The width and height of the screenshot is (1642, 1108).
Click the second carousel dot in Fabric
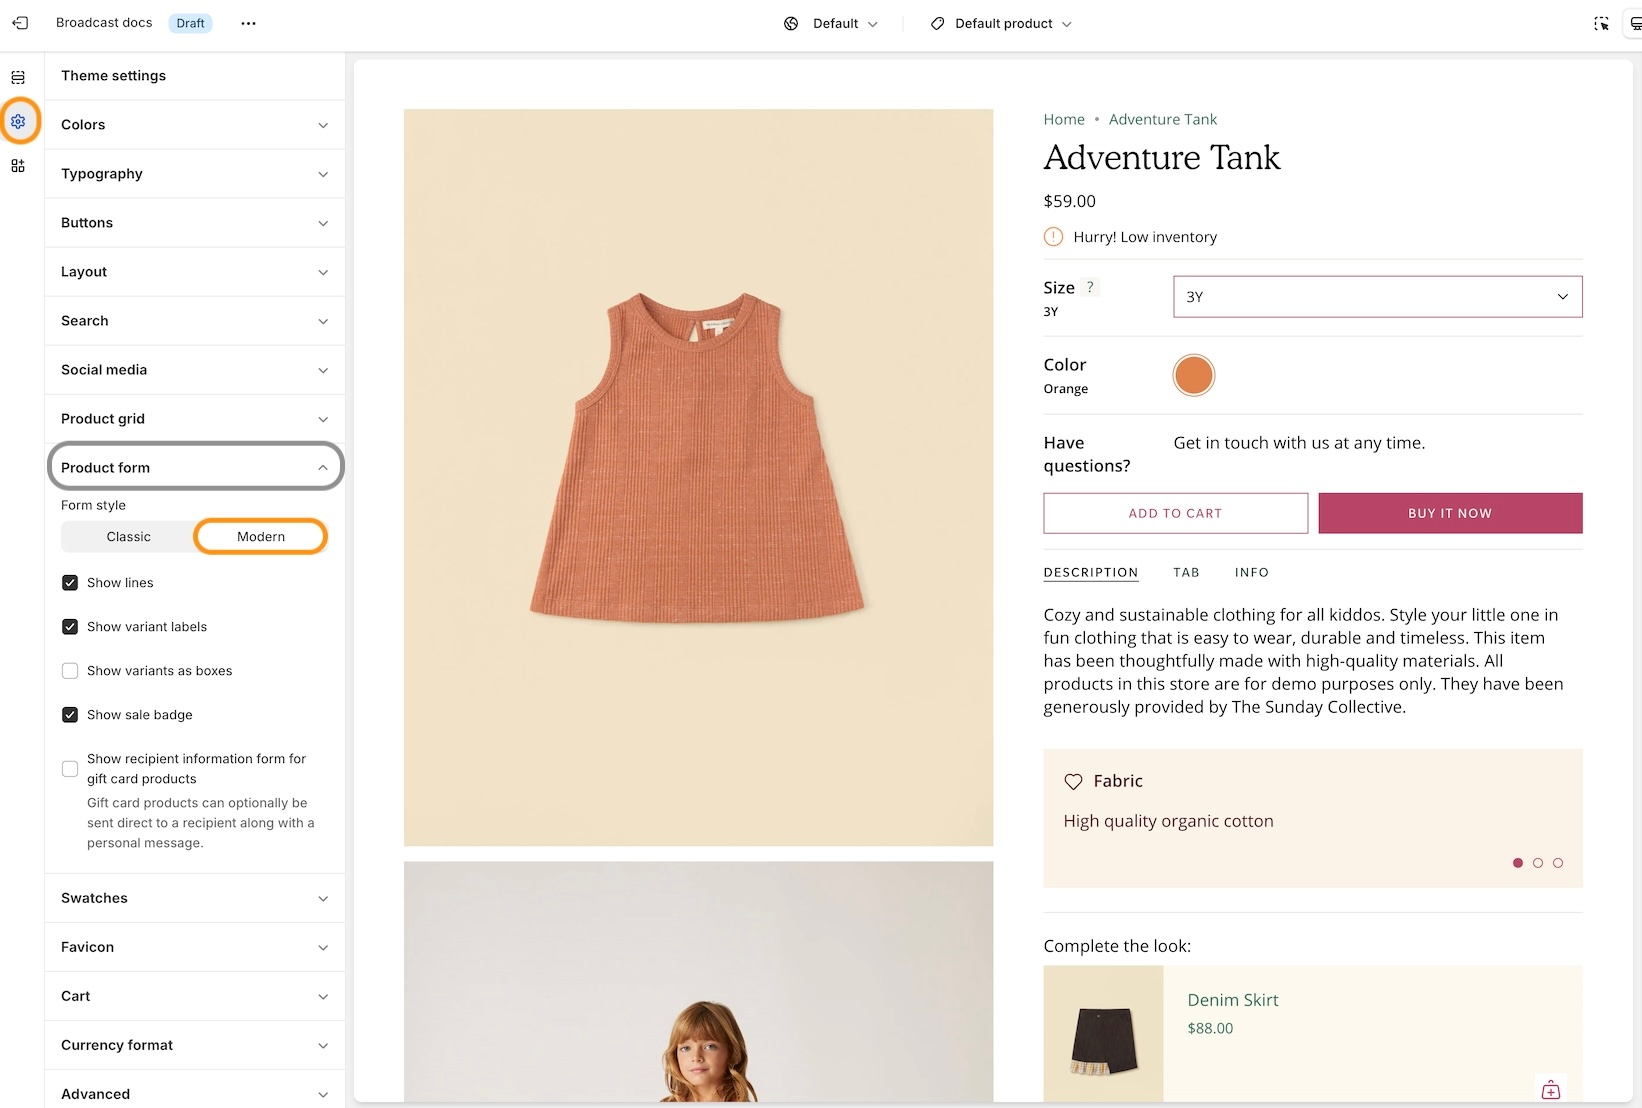pos(1537,863)
